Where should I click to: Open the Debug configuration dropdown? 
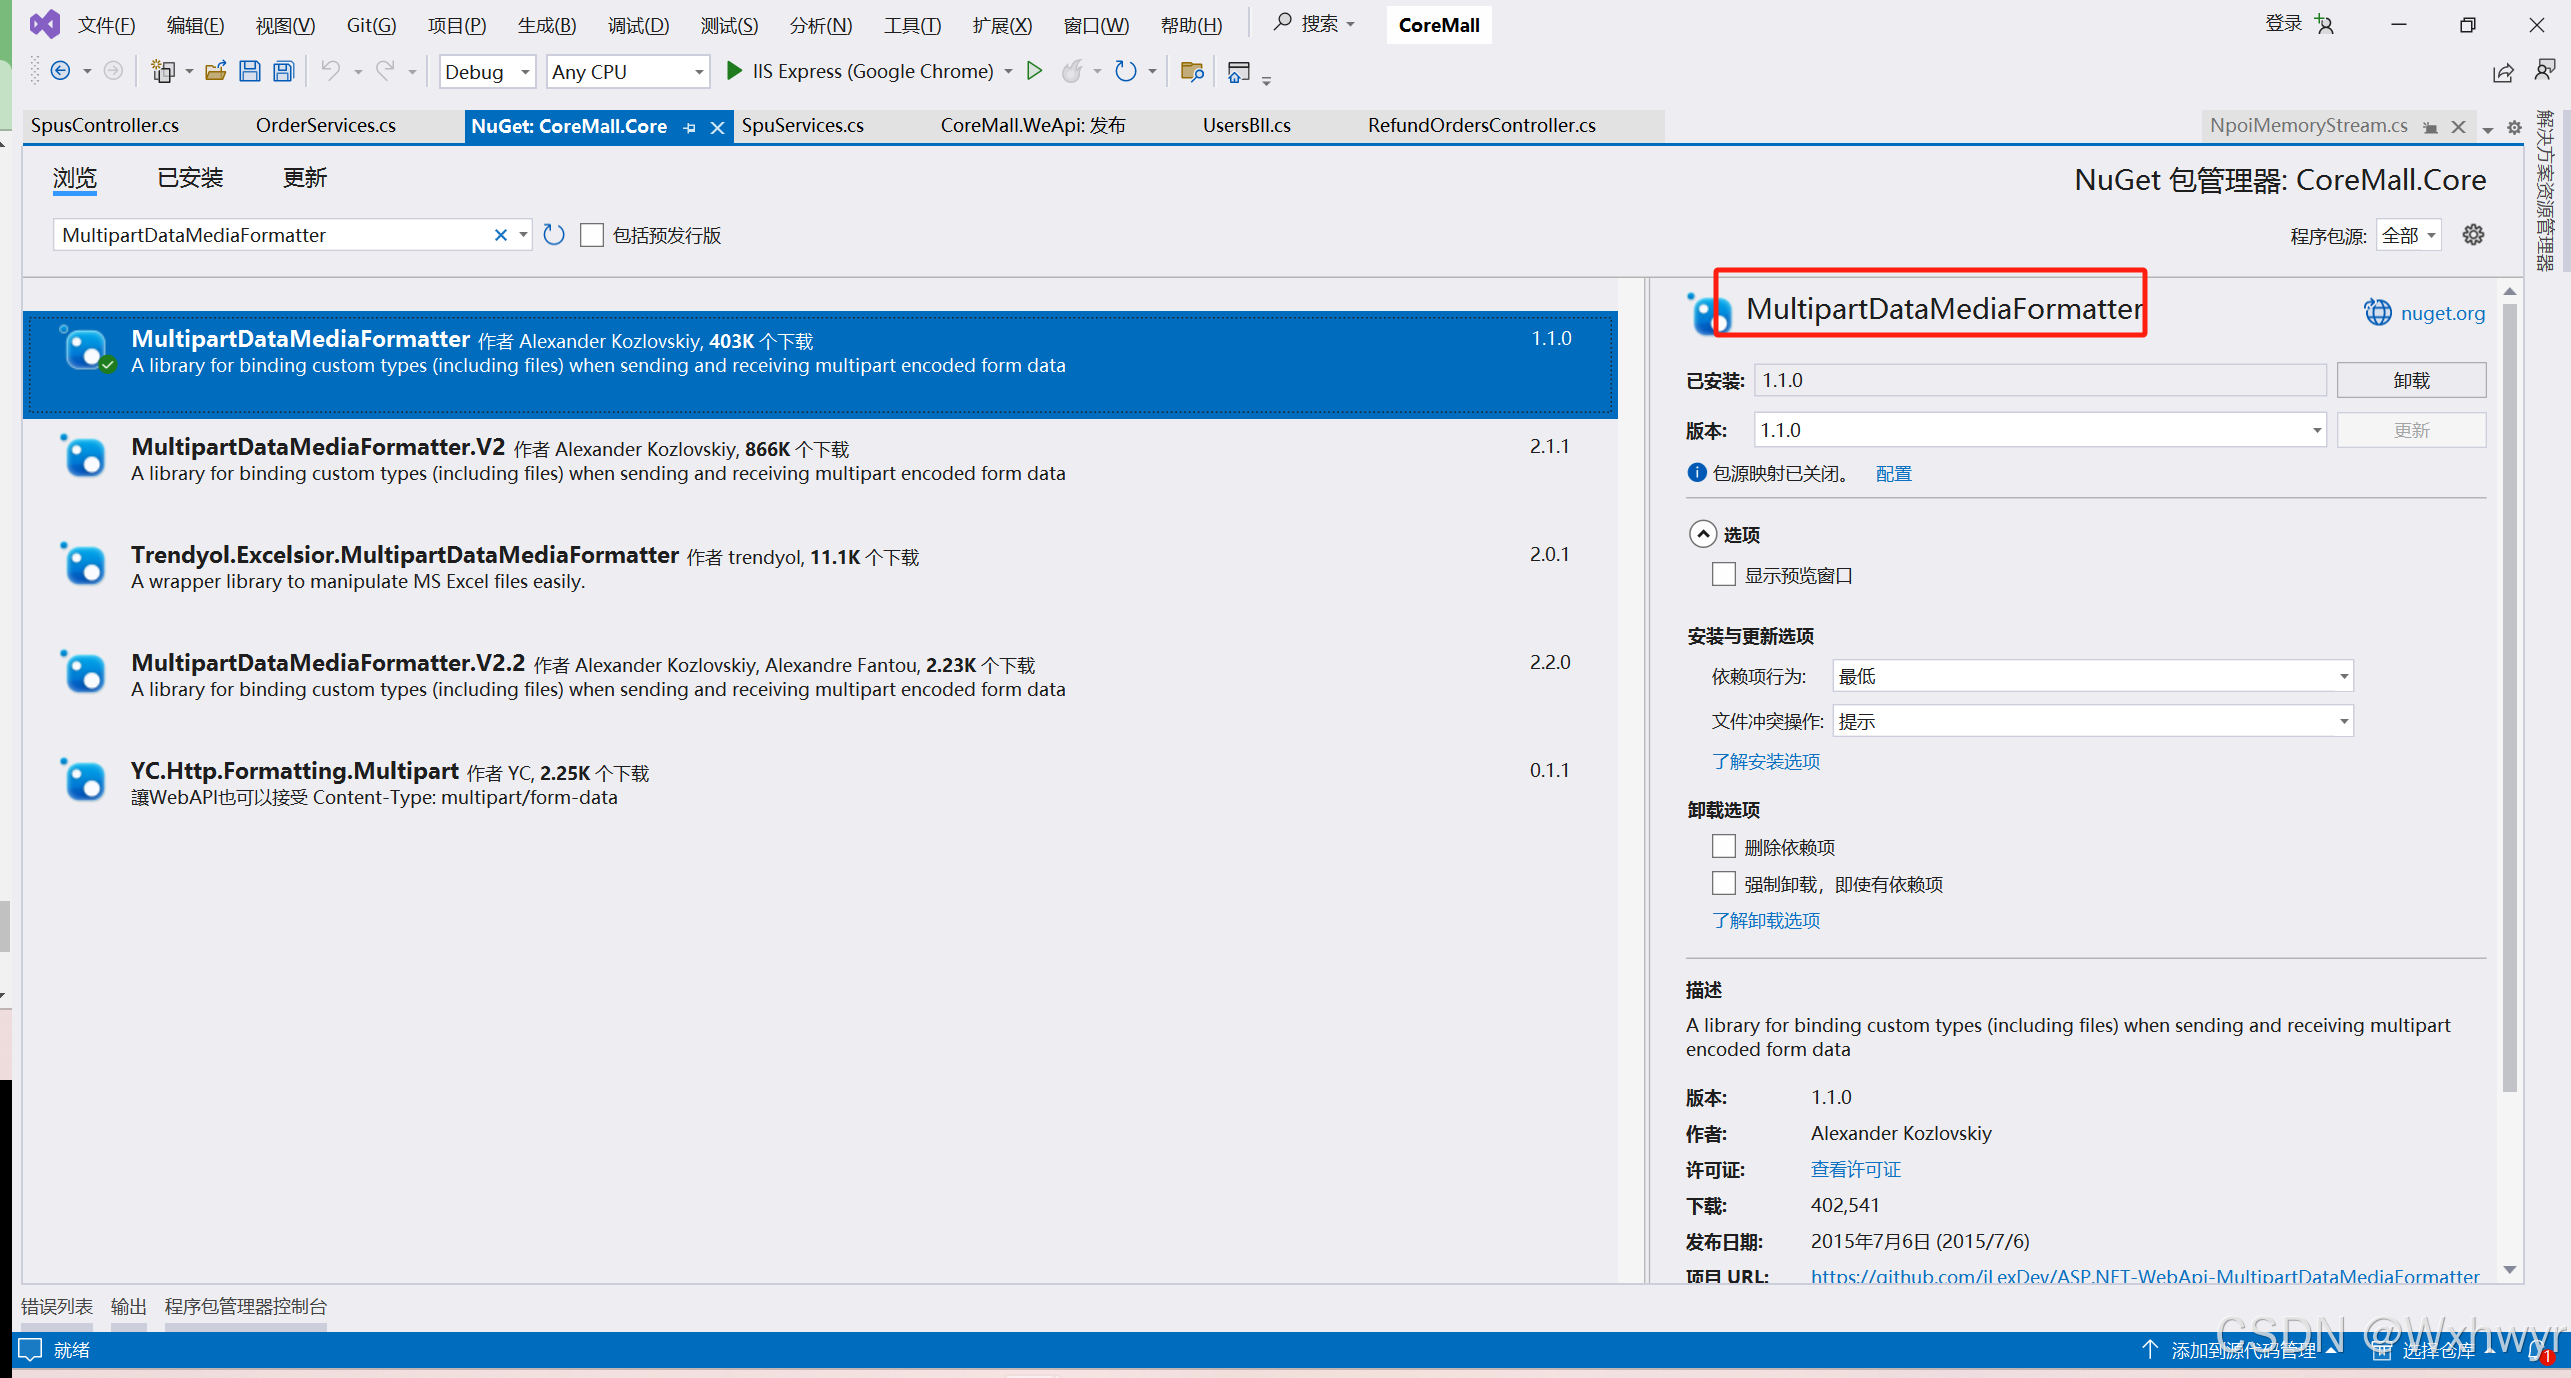[x=487, y=71]
